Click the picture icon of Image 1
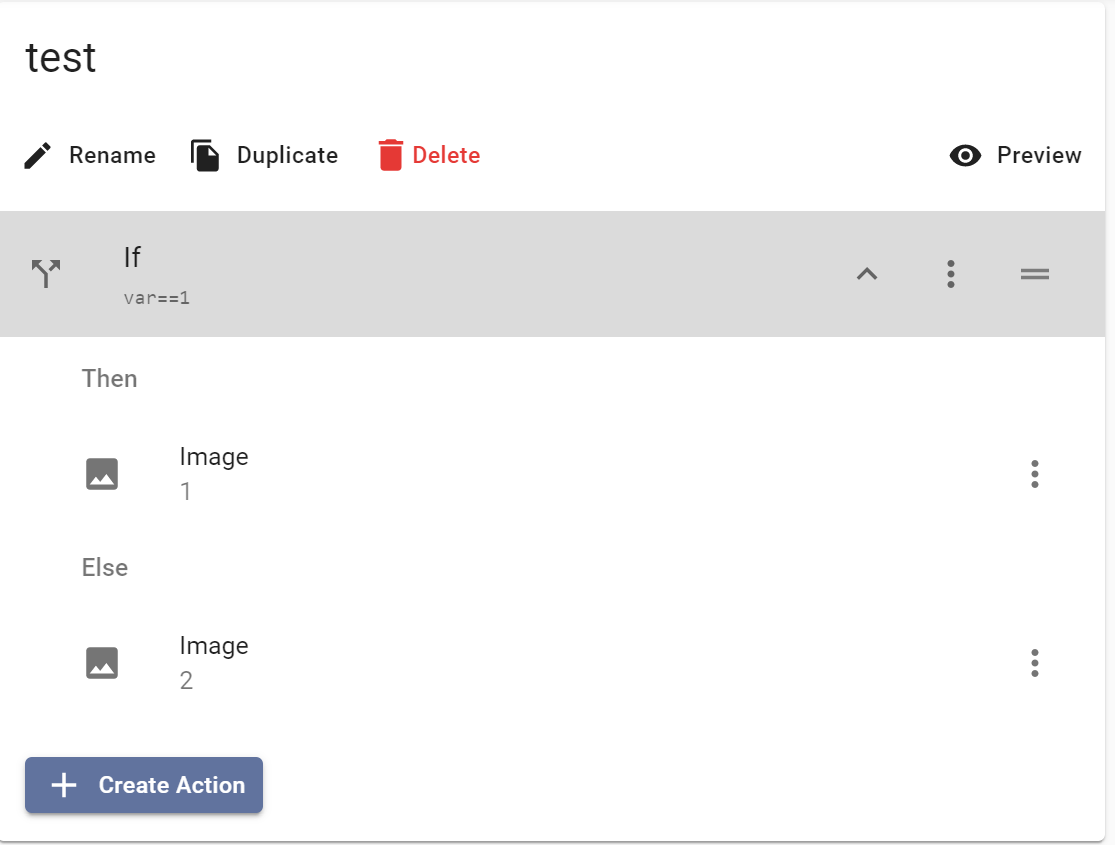Screen dimensions: 1115x845 (x=102, y=474)
